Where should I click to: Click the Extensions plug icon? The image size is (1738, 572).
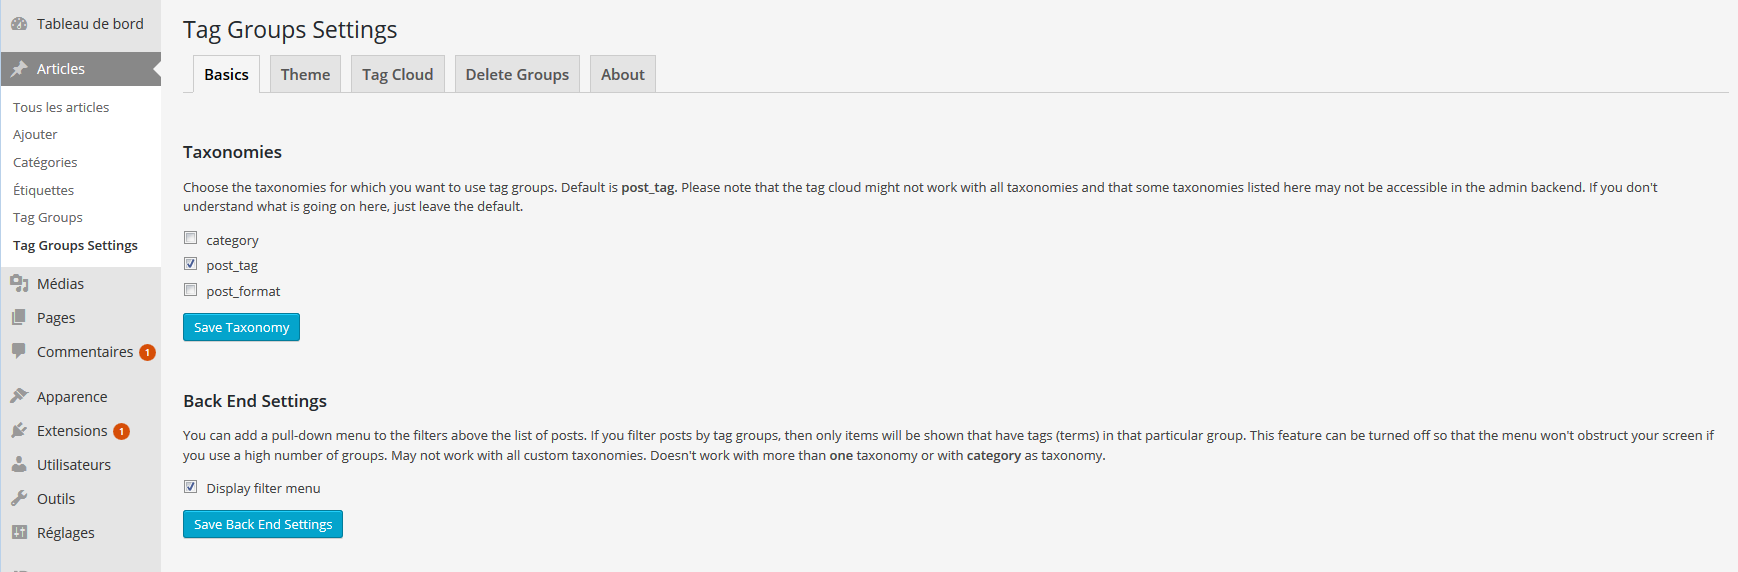point(19,430)
